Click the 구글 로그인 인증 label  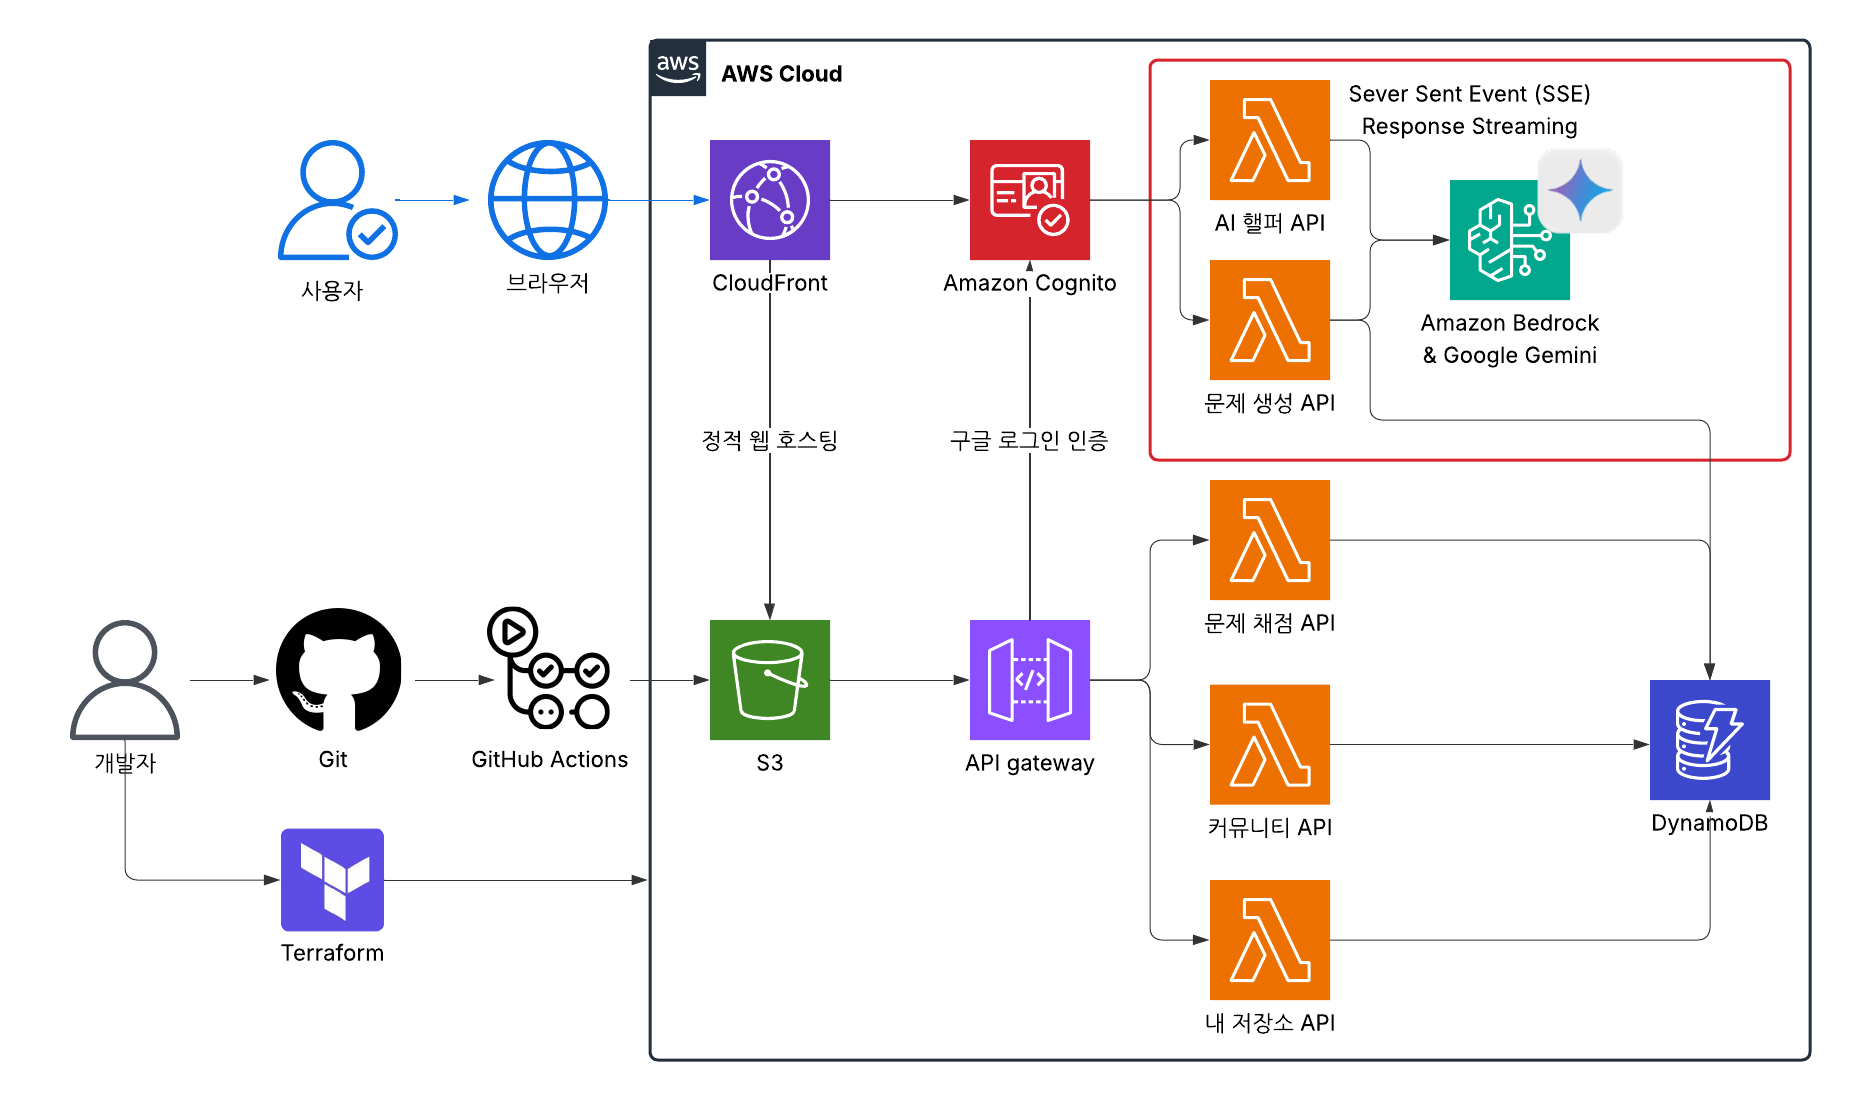(1029, 440)
